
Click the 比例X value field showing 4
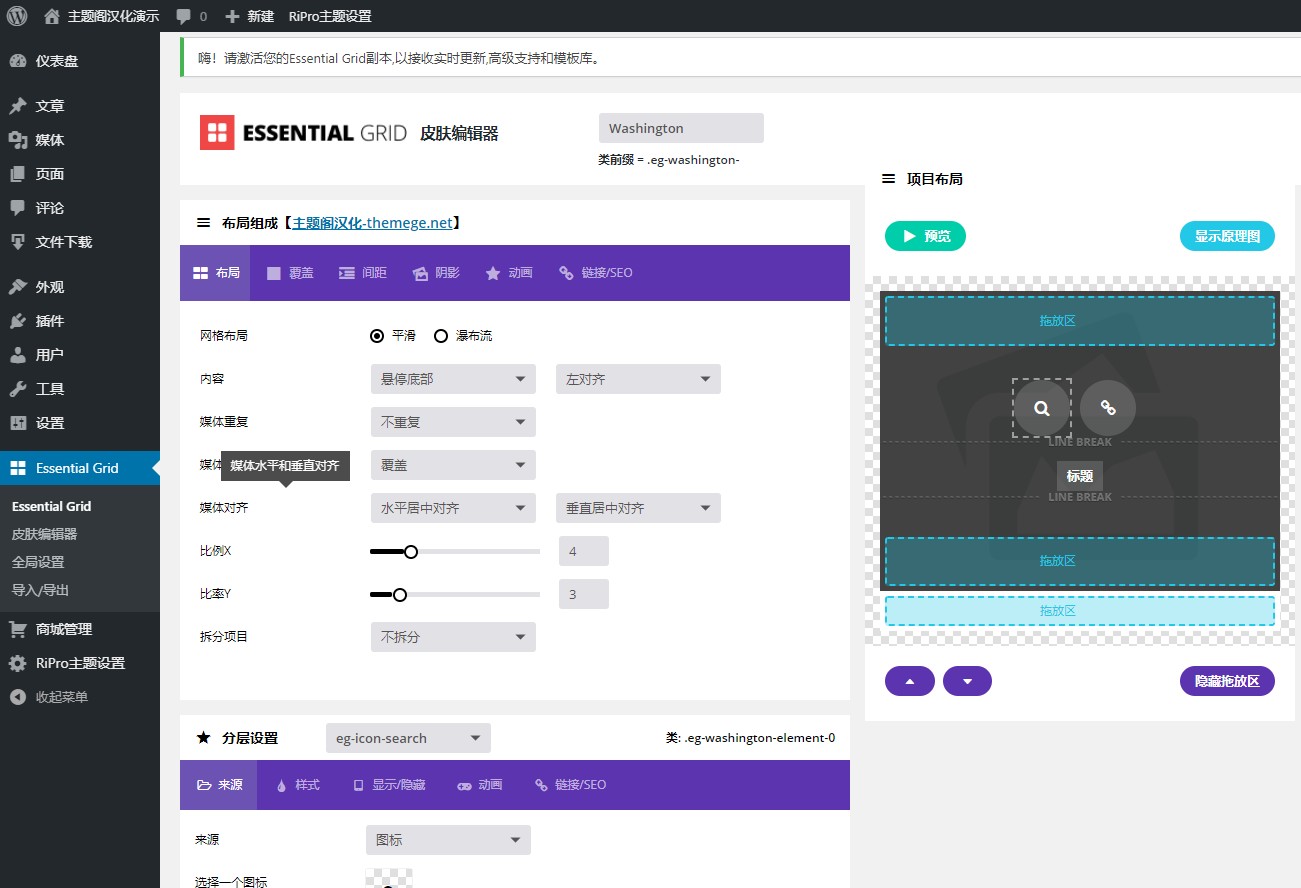[x=584, y=551]
